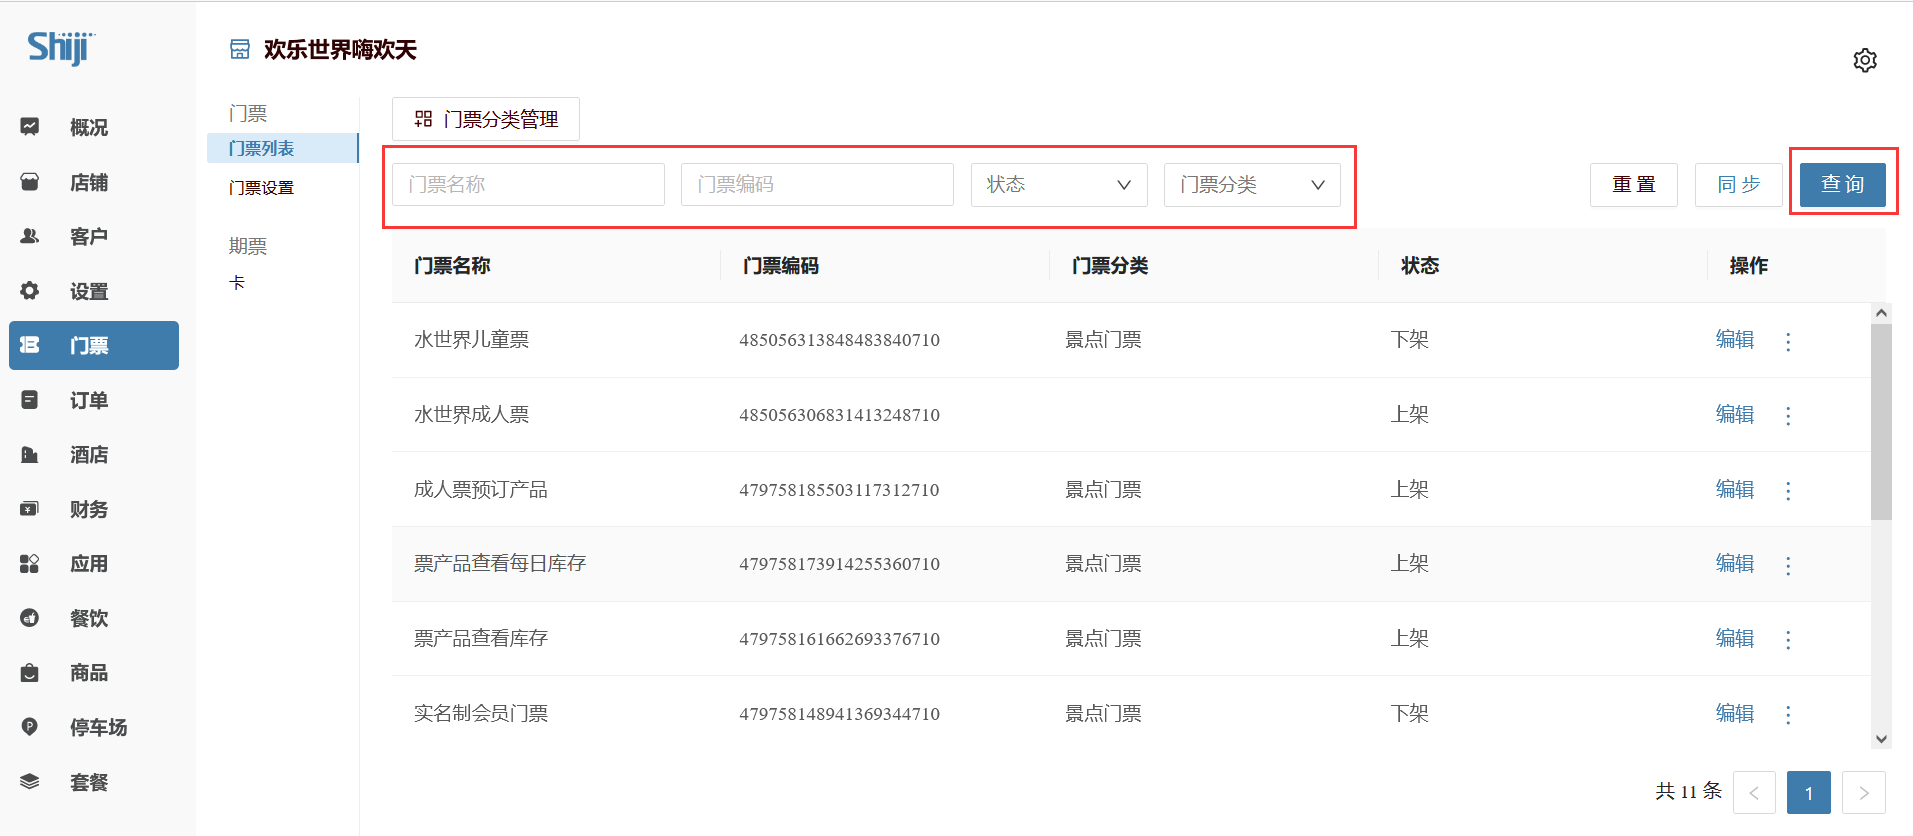Open the 财务 finance icon in sidebar
The image size is (1913, 836).
click(x=30, y=509)
